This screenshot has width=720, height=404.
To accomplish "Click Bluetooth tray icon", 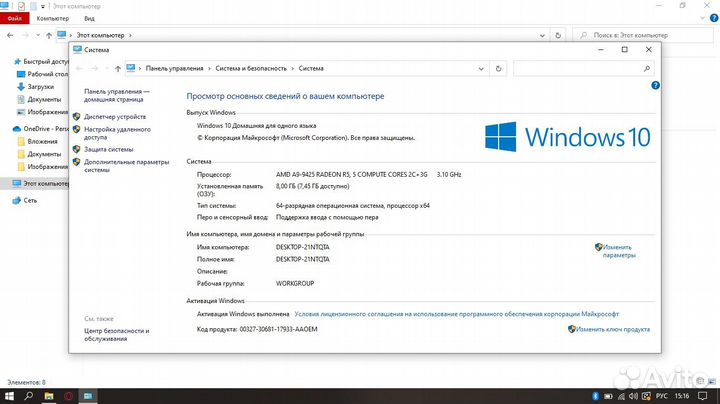I will pyautogui.click(x=596, y=396).
